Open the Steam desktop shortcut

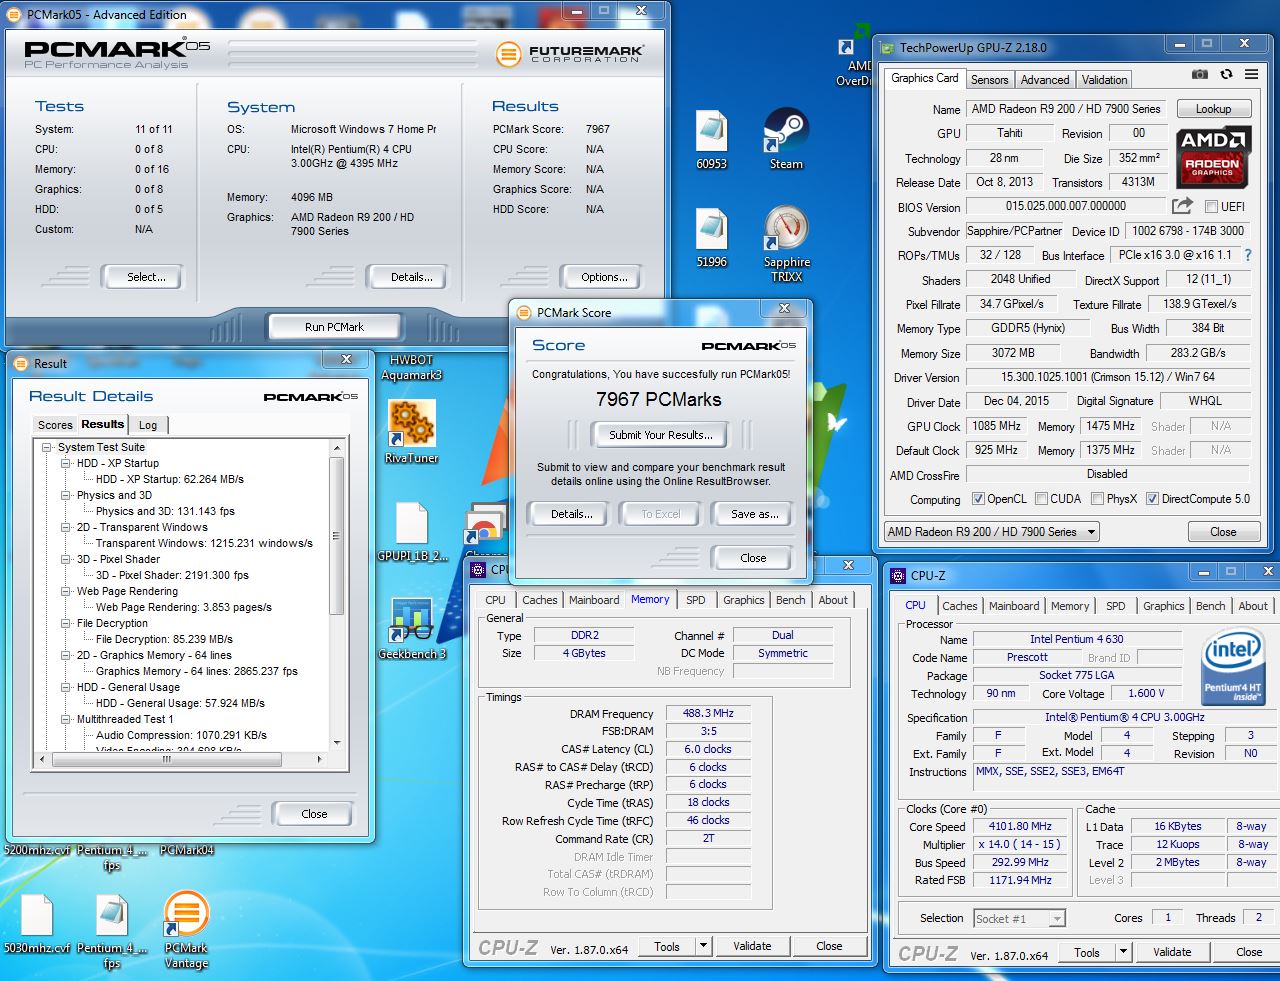click(786, 139)
